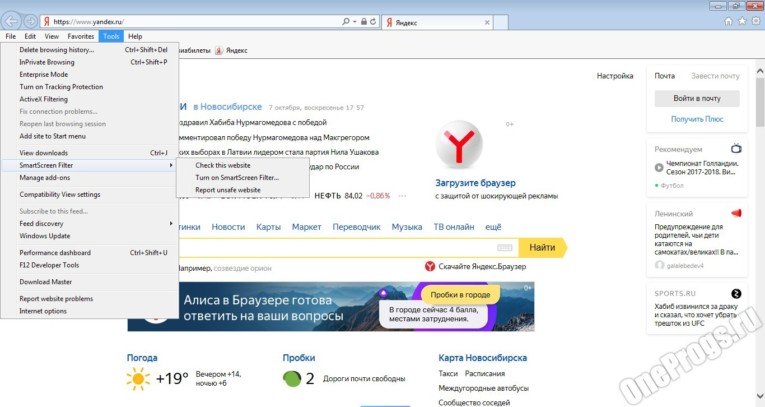
Task: Open the Новости service link
Action: (x=228, y=227)
